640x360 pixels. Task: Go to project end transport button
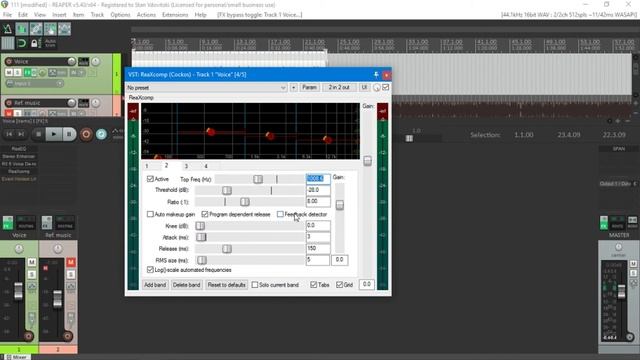click(21, 134)
